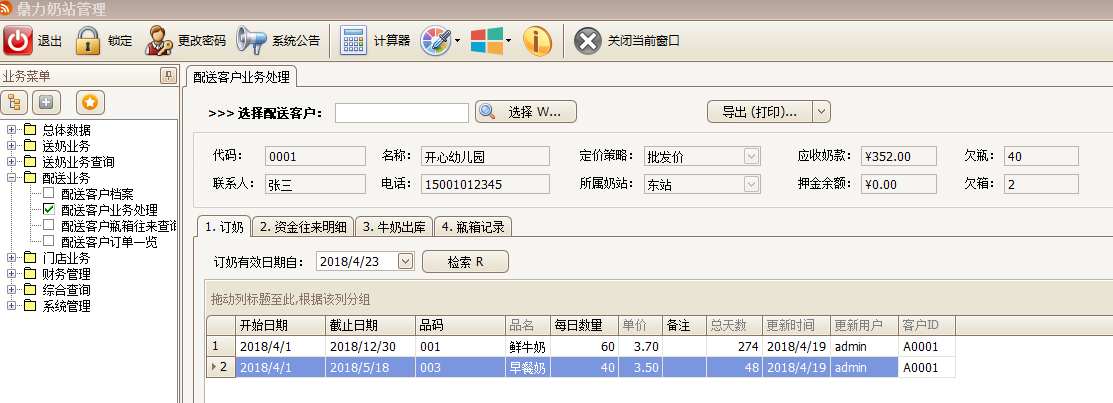Viewport: 1113px width, 403px height.
Task: Click the total days cell 274
Action: [x=734, y=347]
